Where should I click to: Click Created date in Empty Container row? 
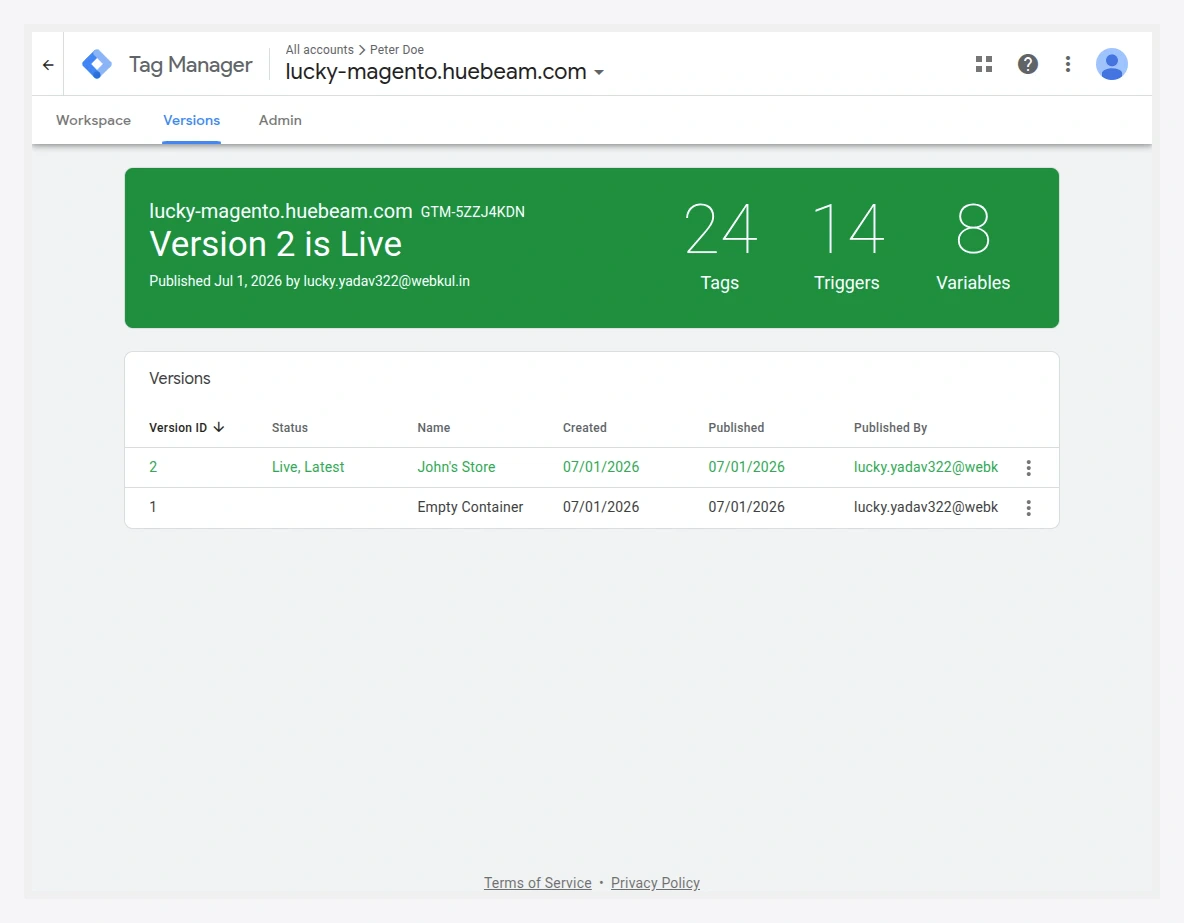[601, 507]
